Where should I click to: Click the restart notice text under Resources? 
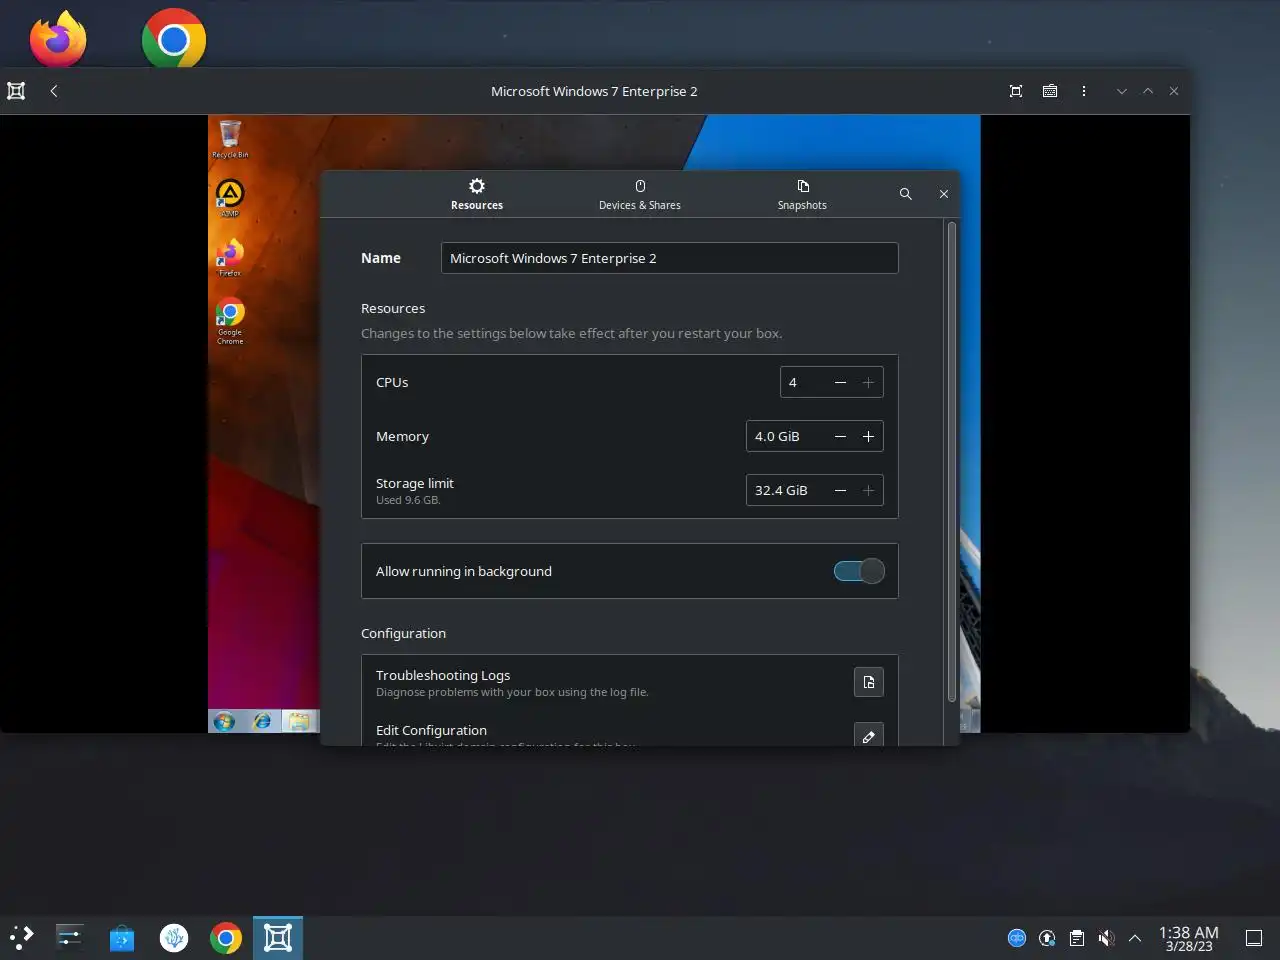(571, 333)
